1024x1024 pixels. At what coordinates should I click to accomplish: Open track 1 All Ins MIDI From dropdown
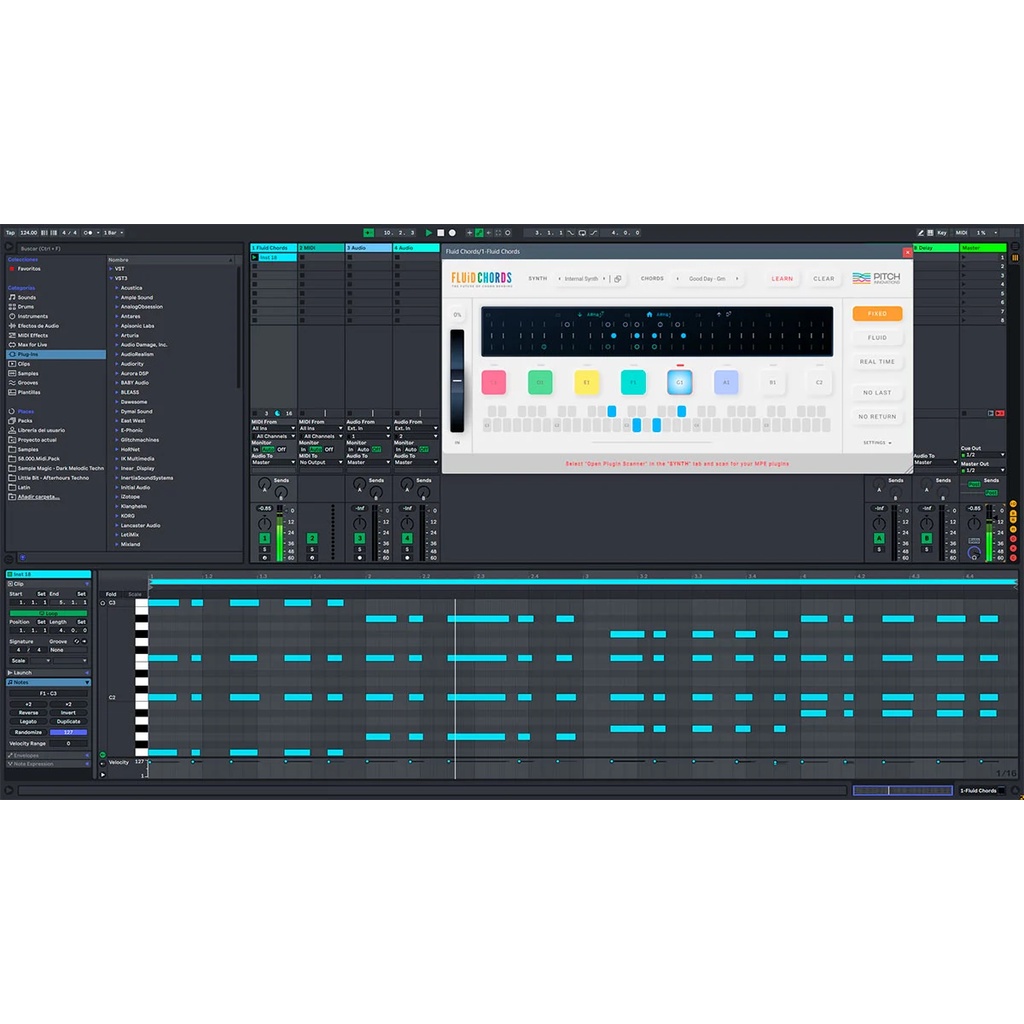[x=274, y=428]
